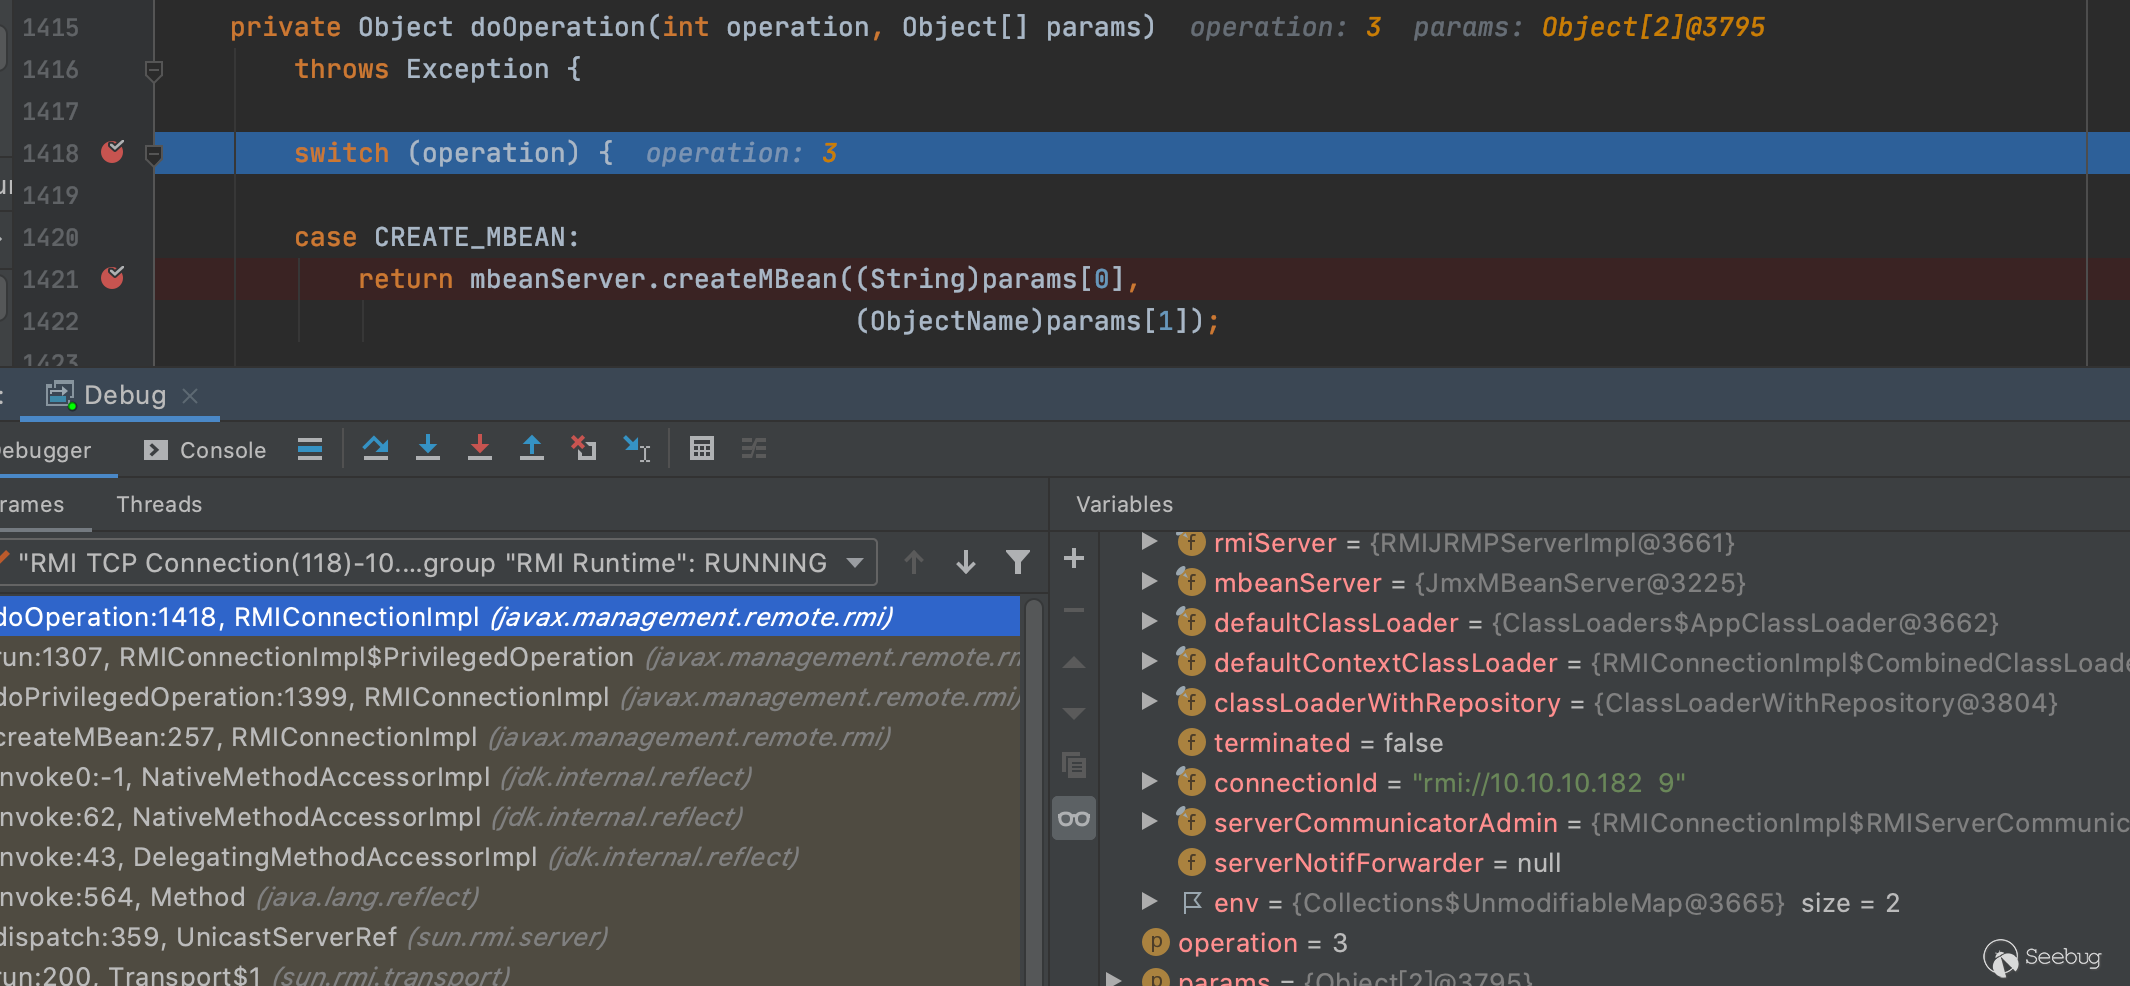Toggle show watches glasses icon

coord(1074,819)
